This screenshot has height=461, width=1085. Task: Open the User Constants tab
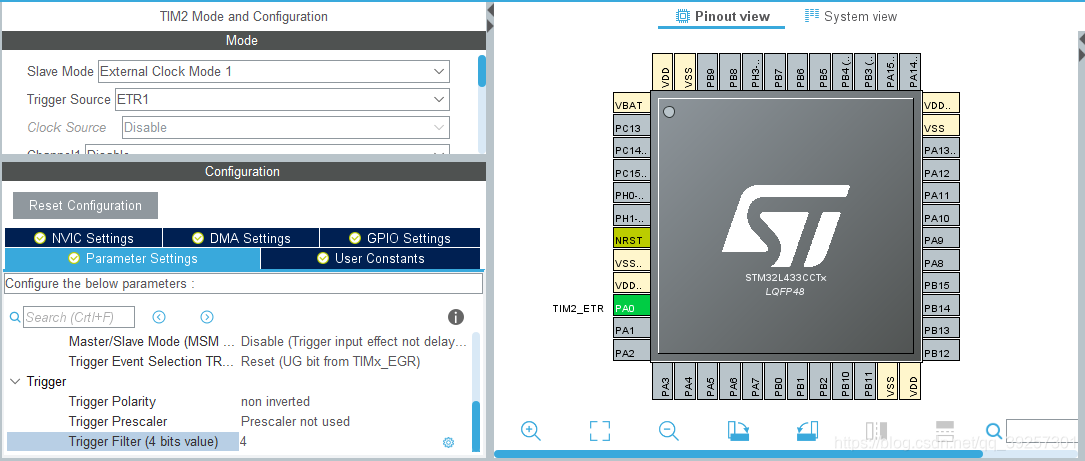click(x=370, y=258)
